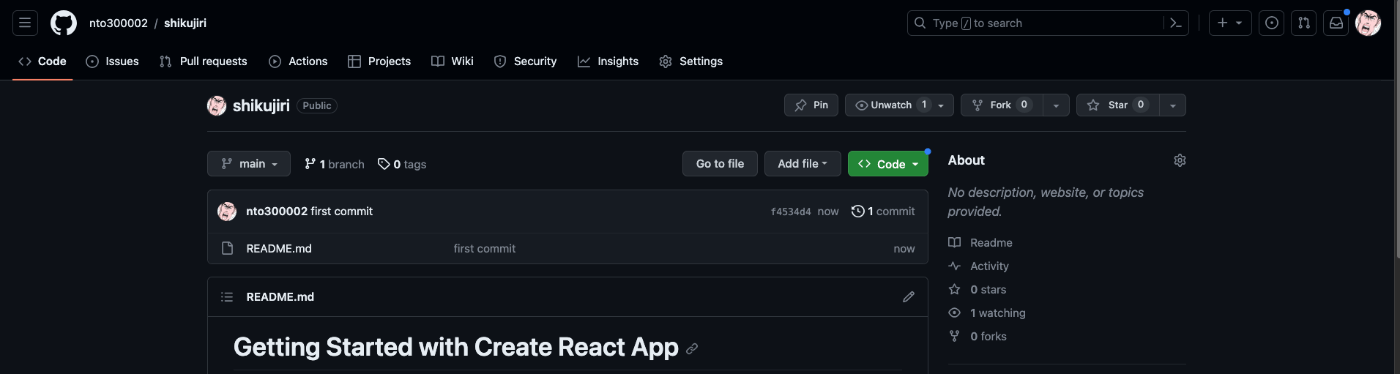
Task: View the 0 tags link
Action: pos(402,164)
